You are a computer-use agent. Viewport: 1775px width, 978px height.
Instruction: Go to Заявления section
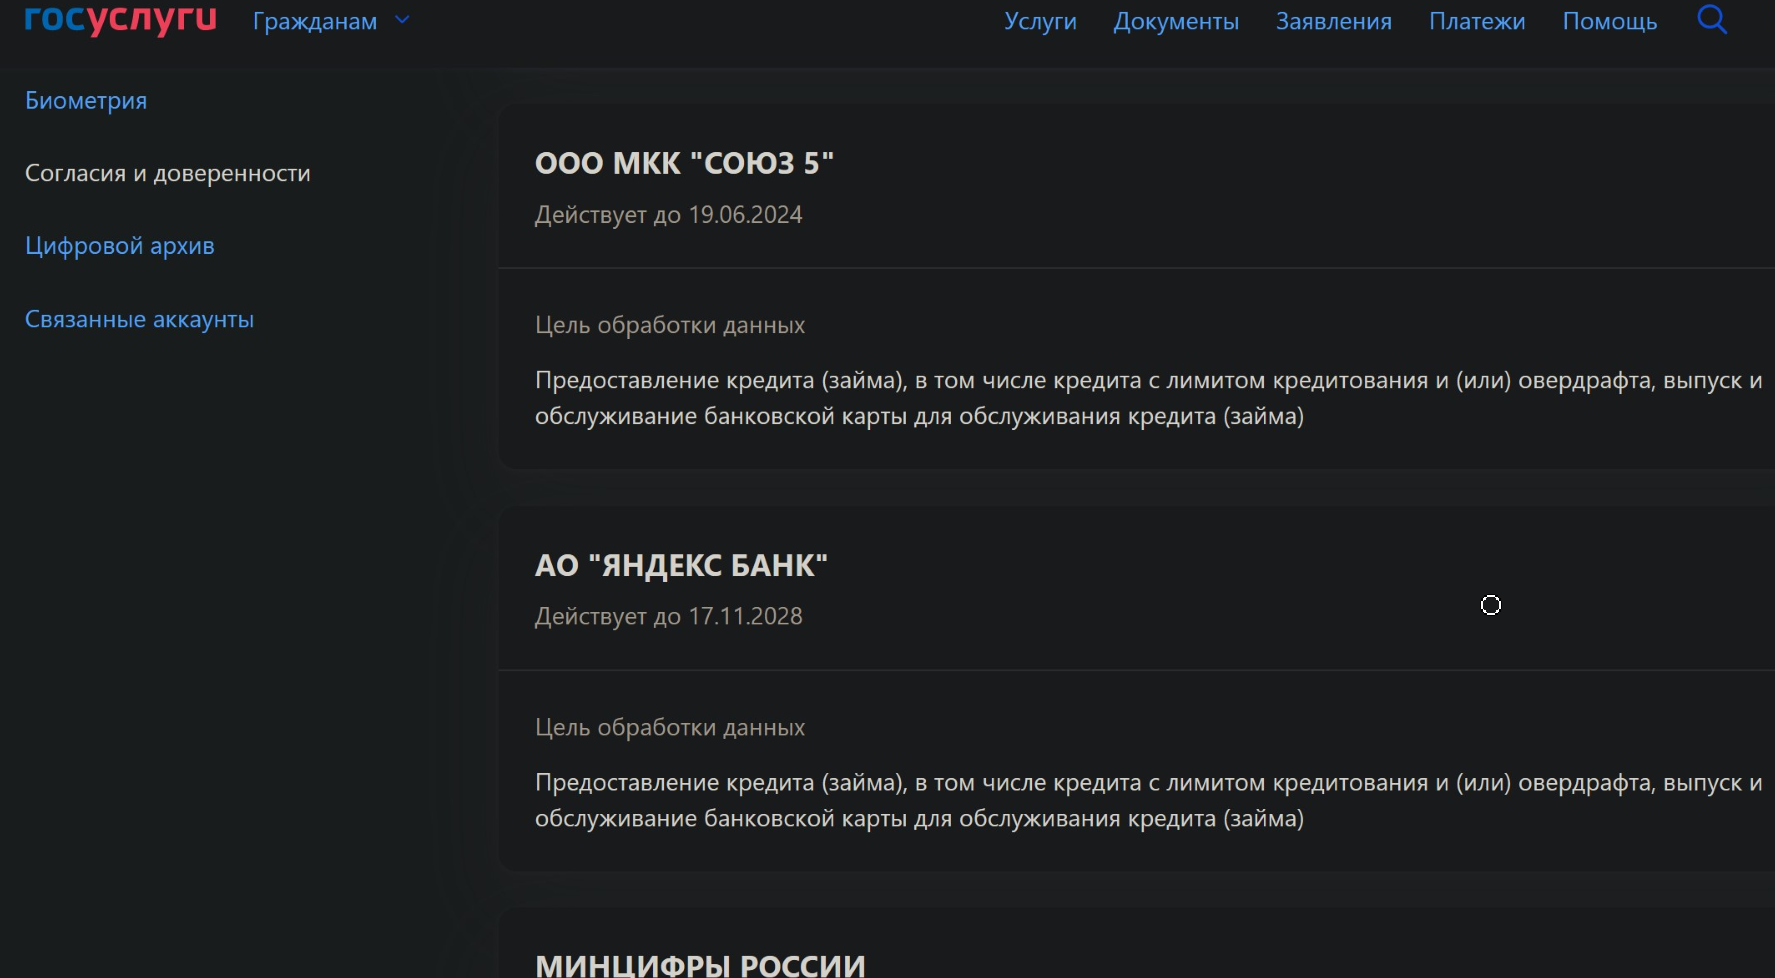pos(1334,21)
